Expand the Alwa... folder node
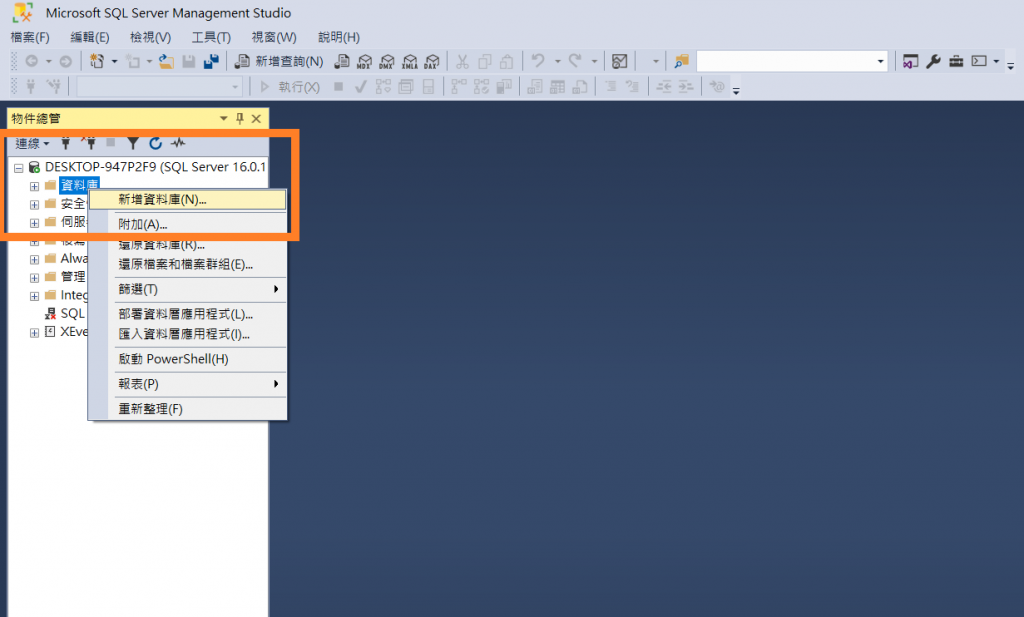The height and width of the screenshot is (617, 1024). [35, 259]
